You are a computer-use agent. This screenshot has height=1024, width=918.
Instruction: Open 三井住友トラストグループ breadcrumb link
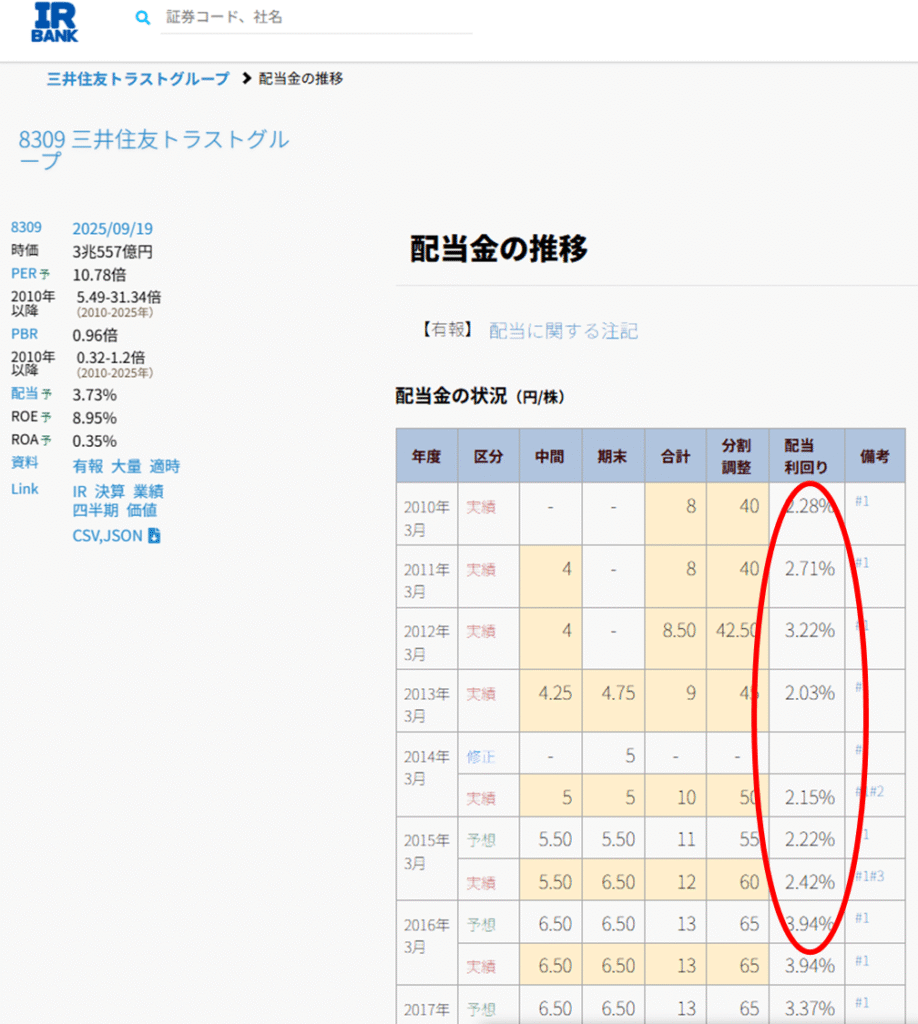138,78
